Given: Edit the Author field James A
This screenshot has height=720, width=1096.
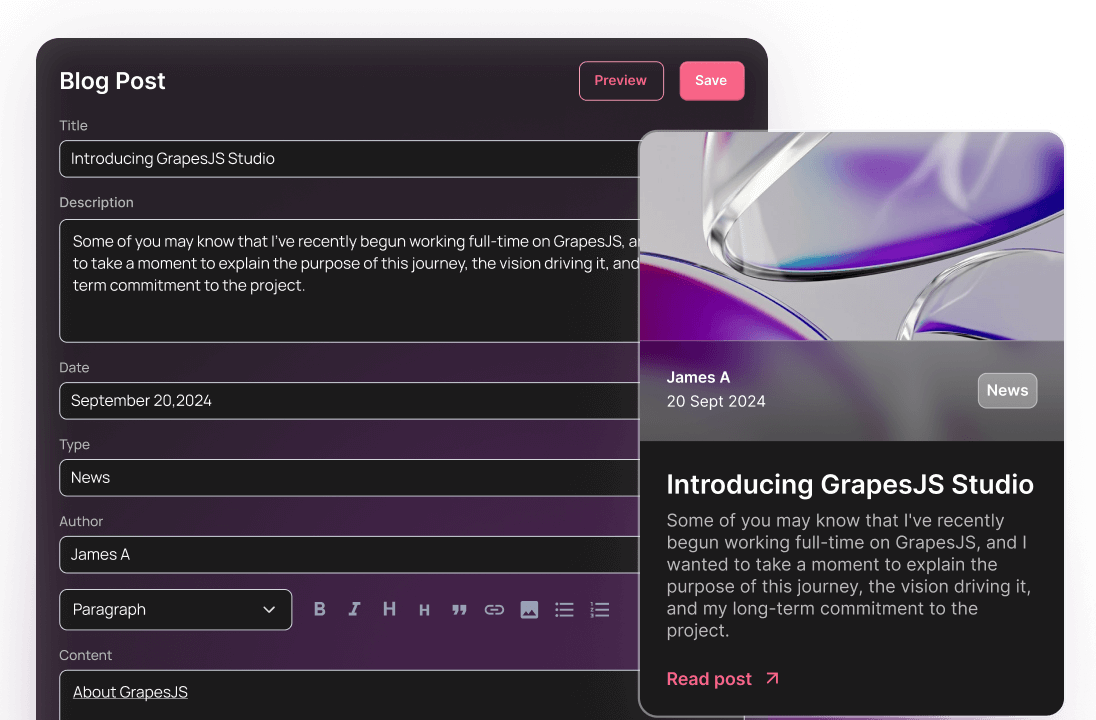Looking at the screenshot, I should (x=349, y=554).
